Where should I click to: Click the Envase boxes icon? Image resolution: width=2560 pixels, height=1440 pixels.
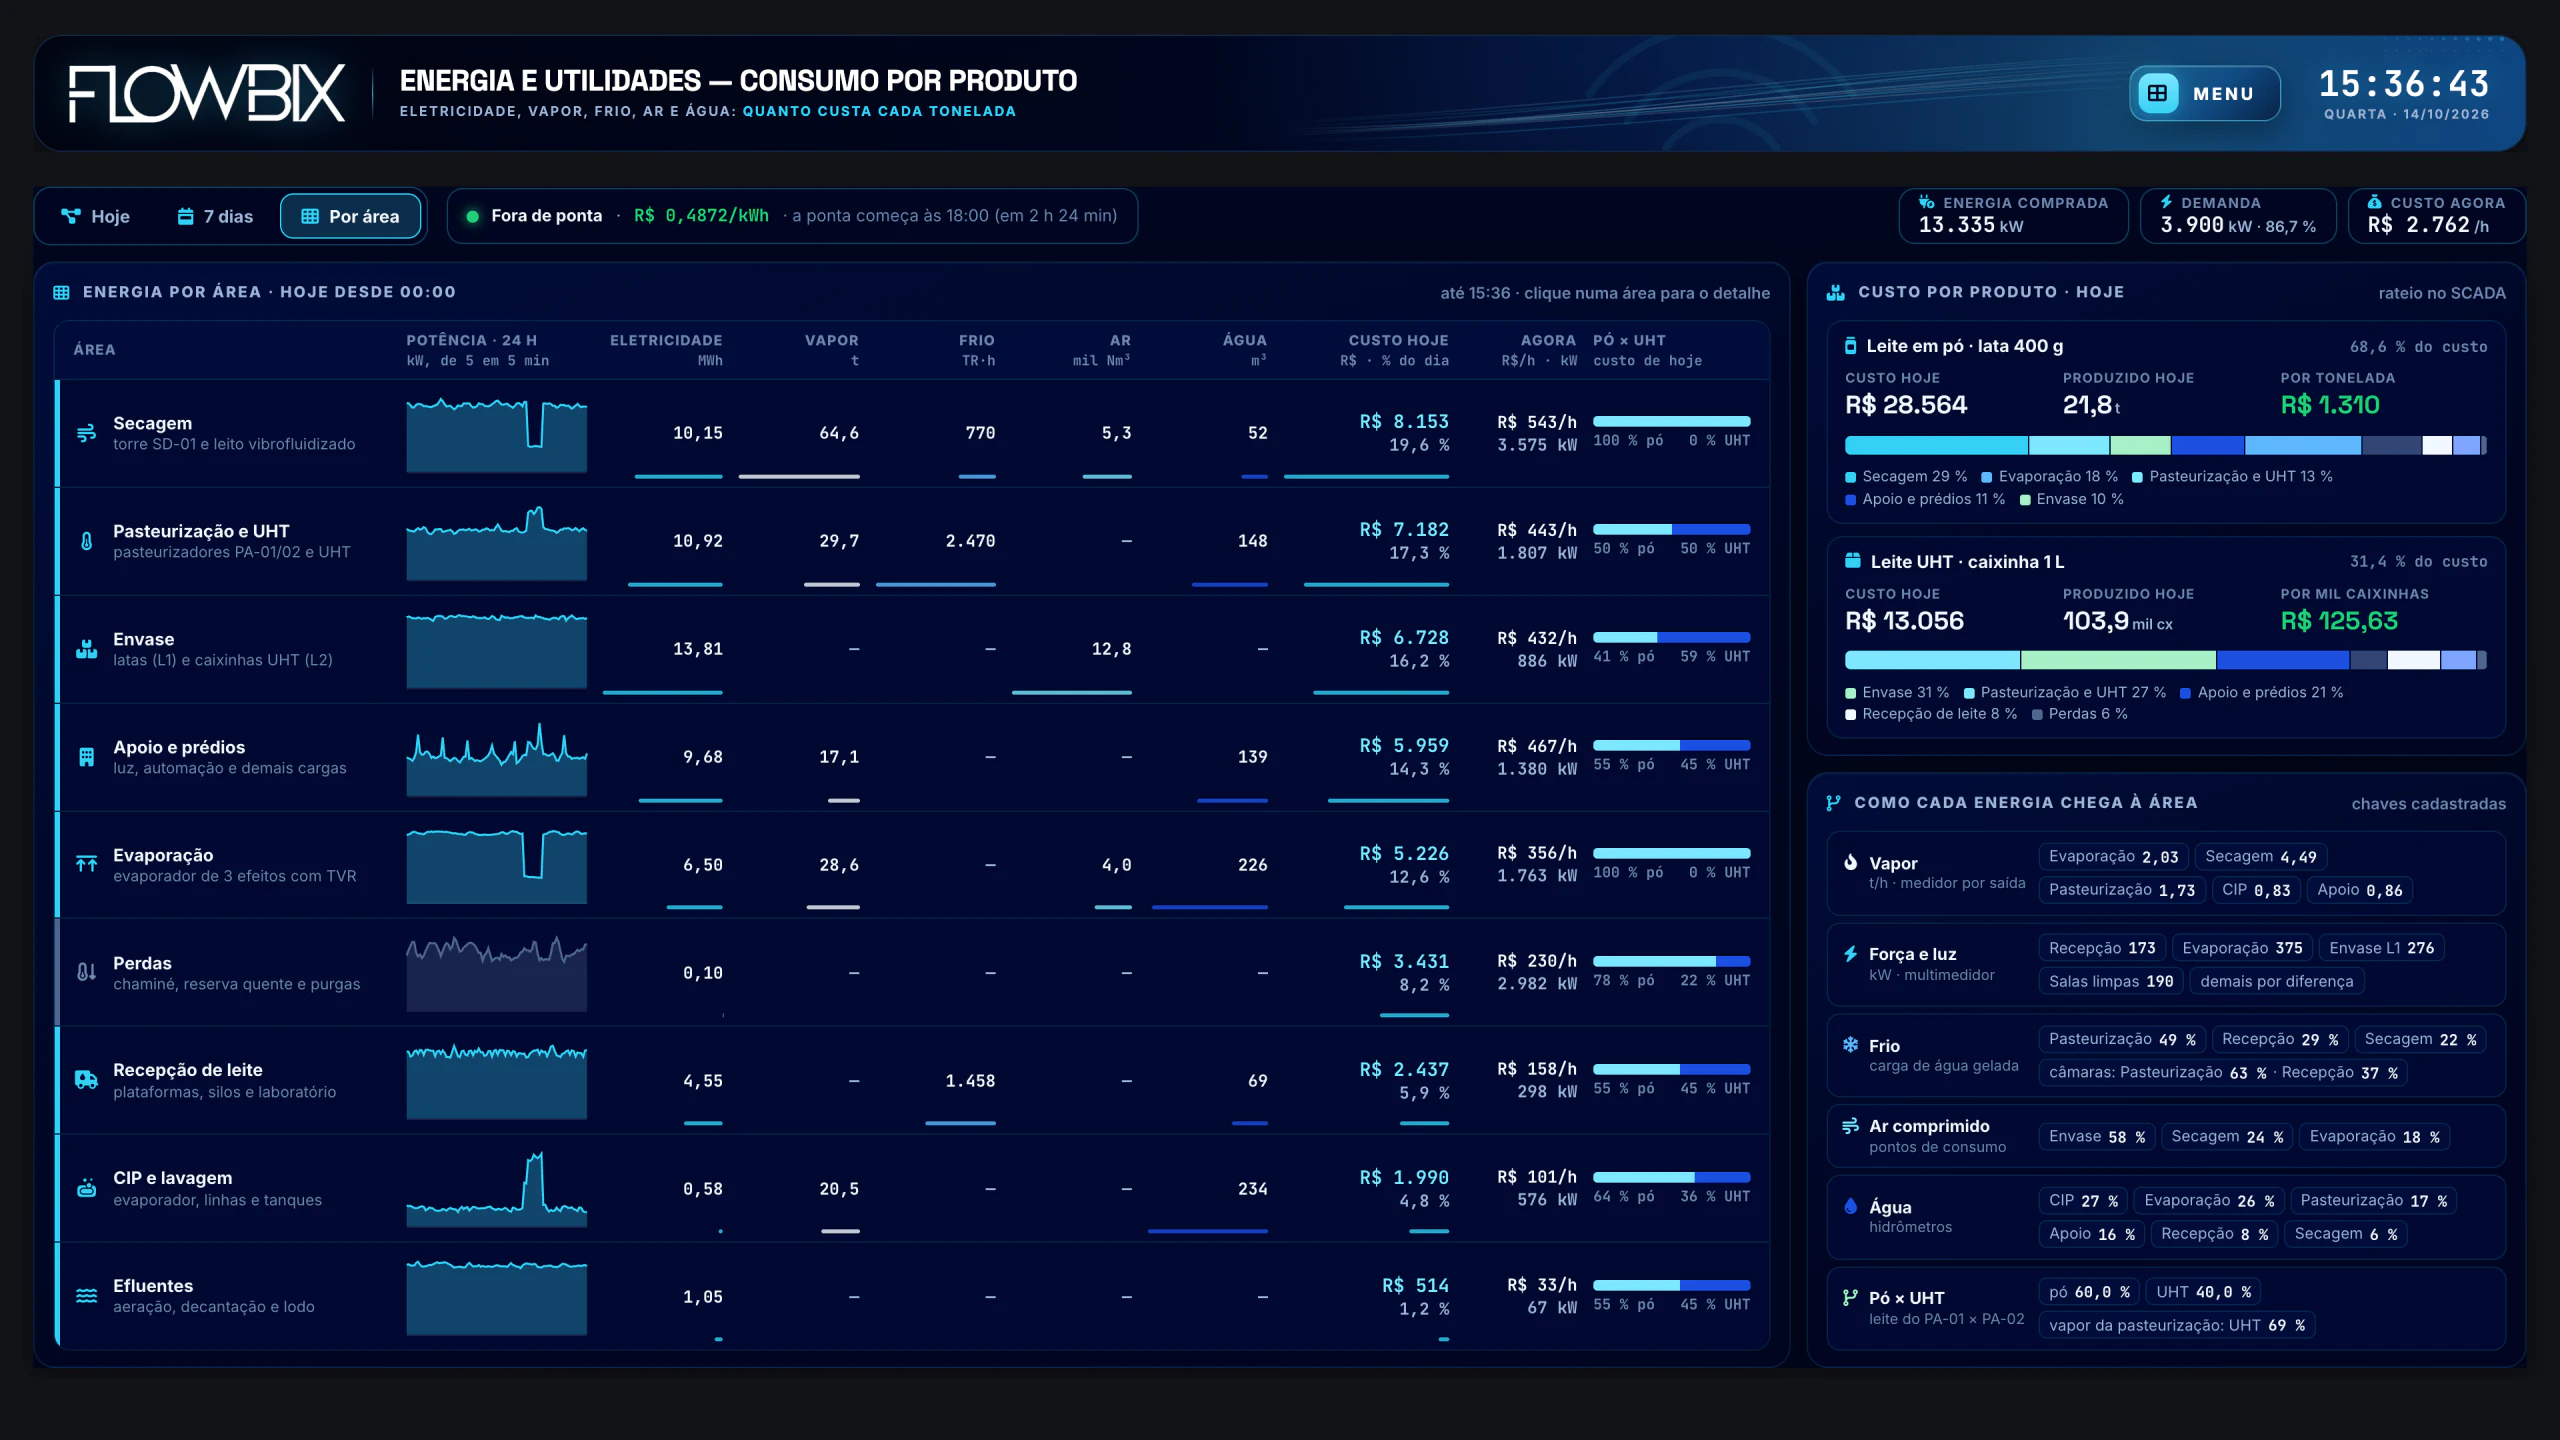(x=87, y=649)
